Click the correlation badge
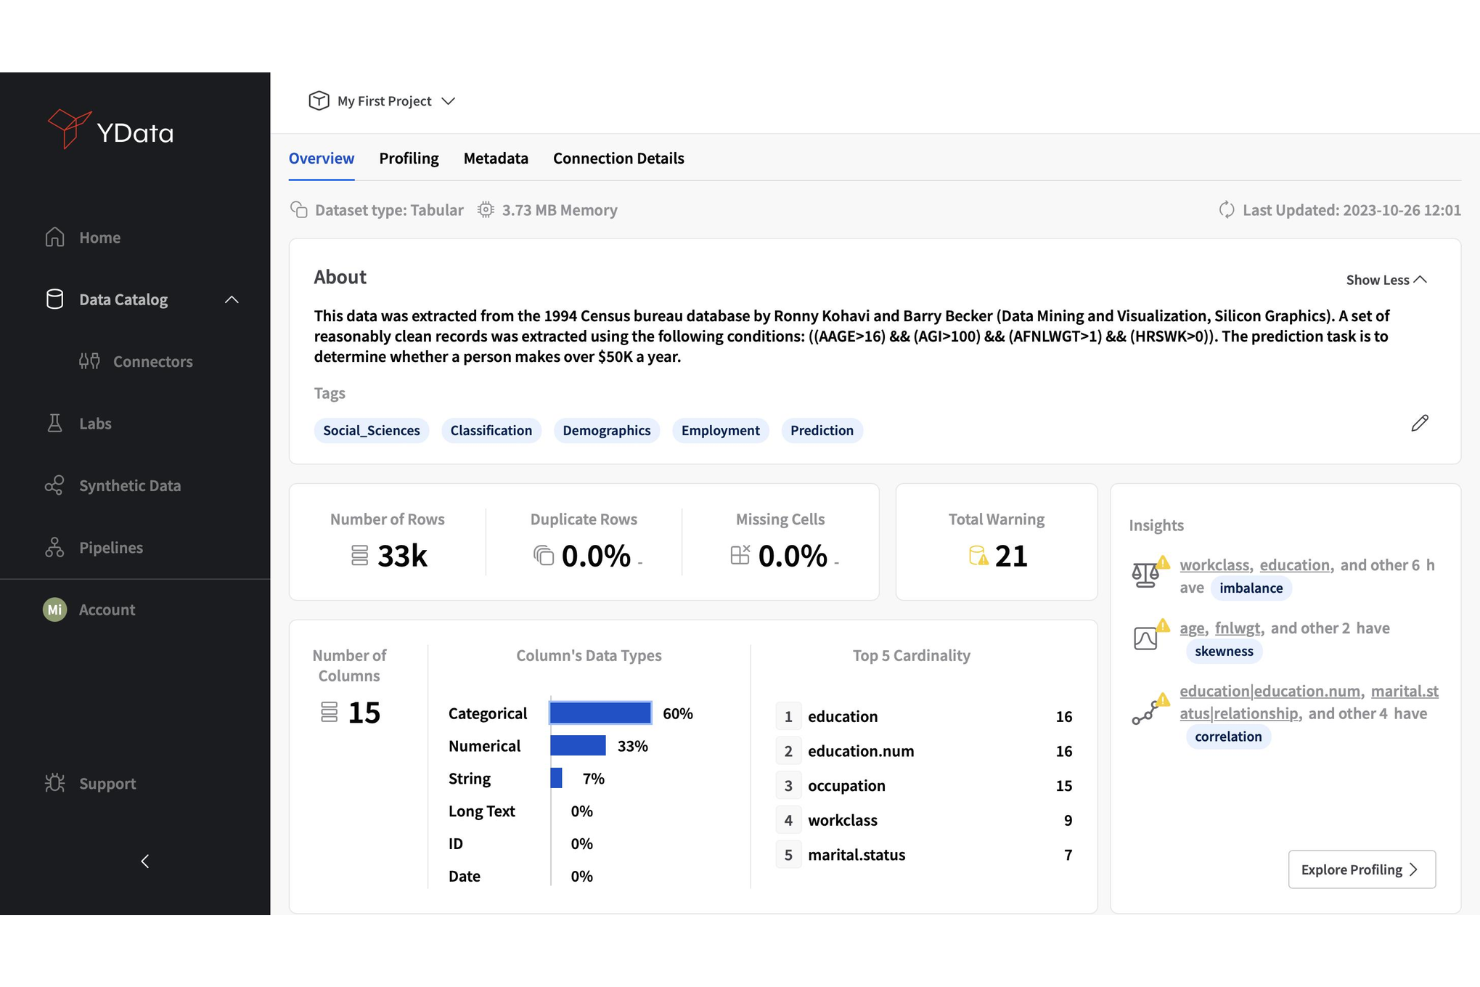Screen dimensions: 1480x987 click(x=1228, y=736)
